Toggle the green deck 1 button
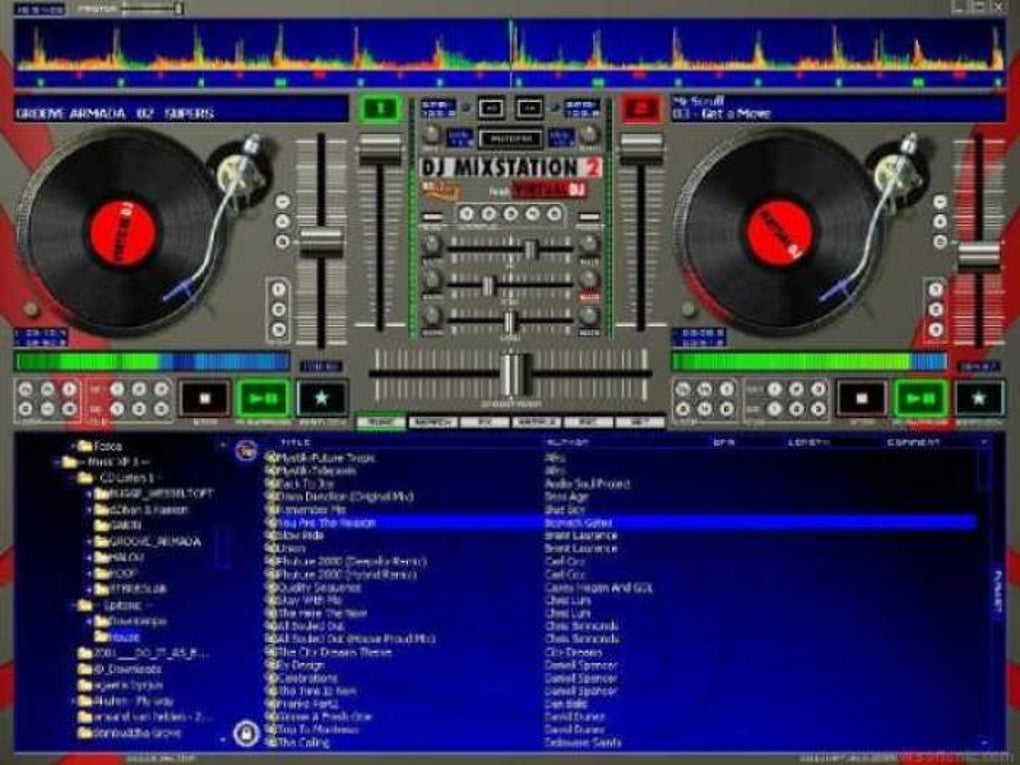Image resolution: width=1020 pixels, height=765 pixels. [x=380, y=109]
